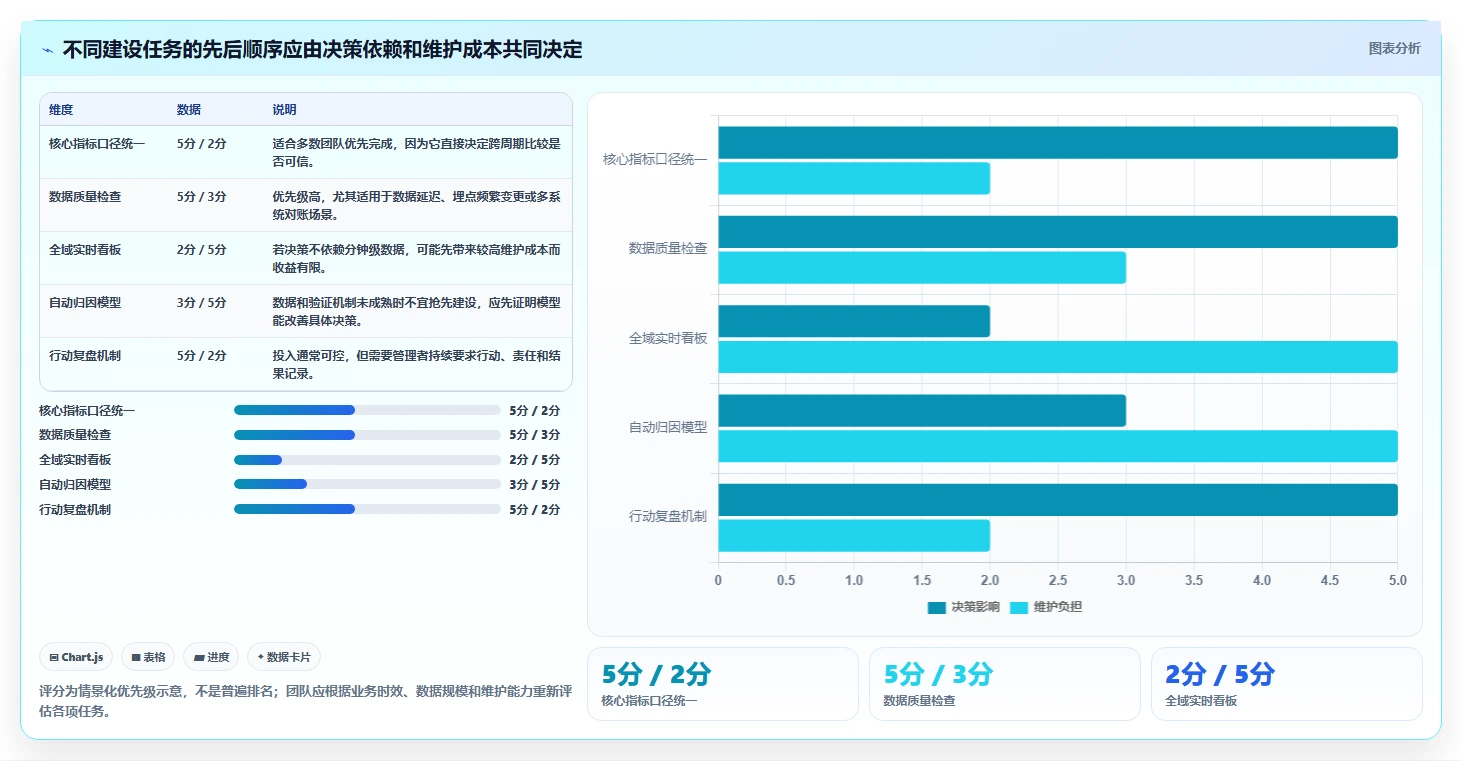The height and width of the screenshot is (761, 1462).
Task: Select the Chart.js tag chip
Action: point(77,657)
